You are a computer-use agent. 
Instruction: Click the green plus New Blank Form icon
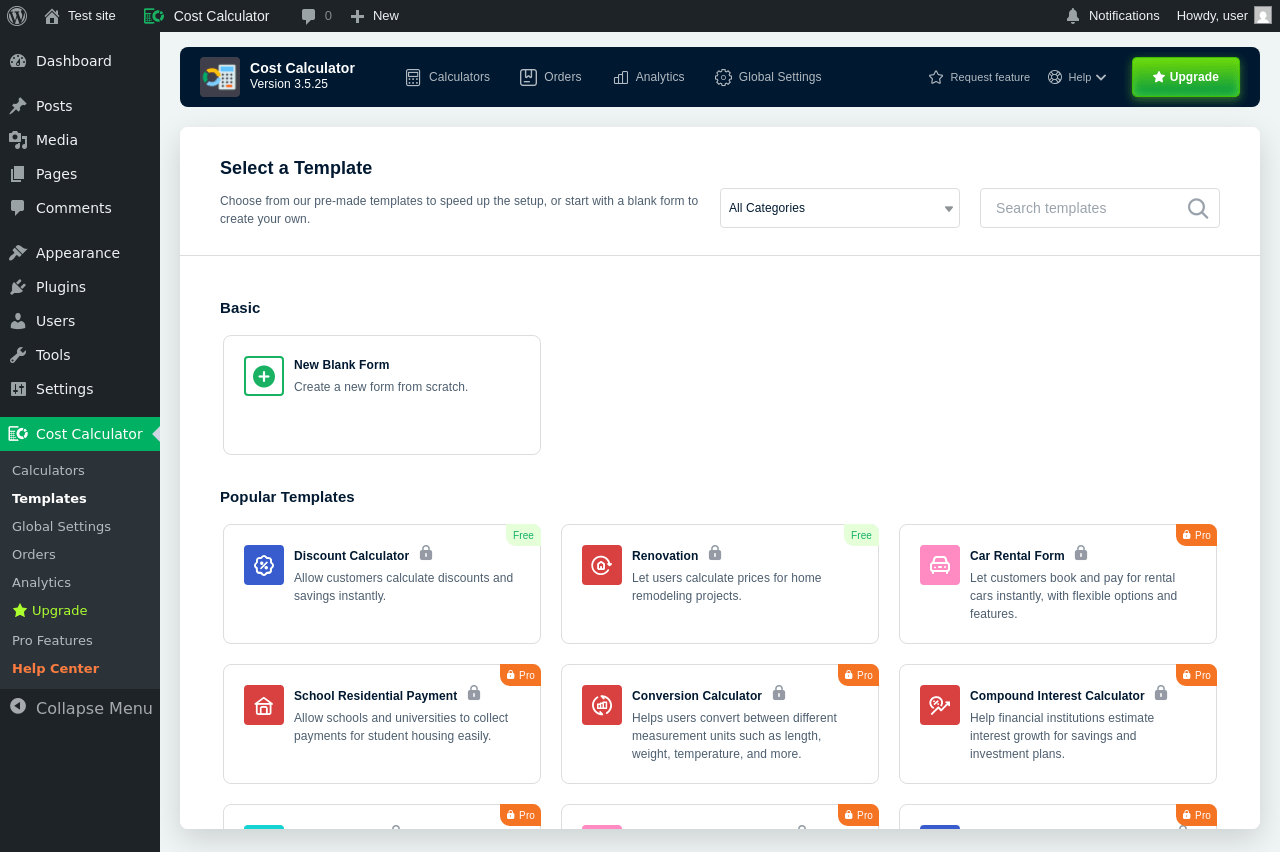point(264,376)
